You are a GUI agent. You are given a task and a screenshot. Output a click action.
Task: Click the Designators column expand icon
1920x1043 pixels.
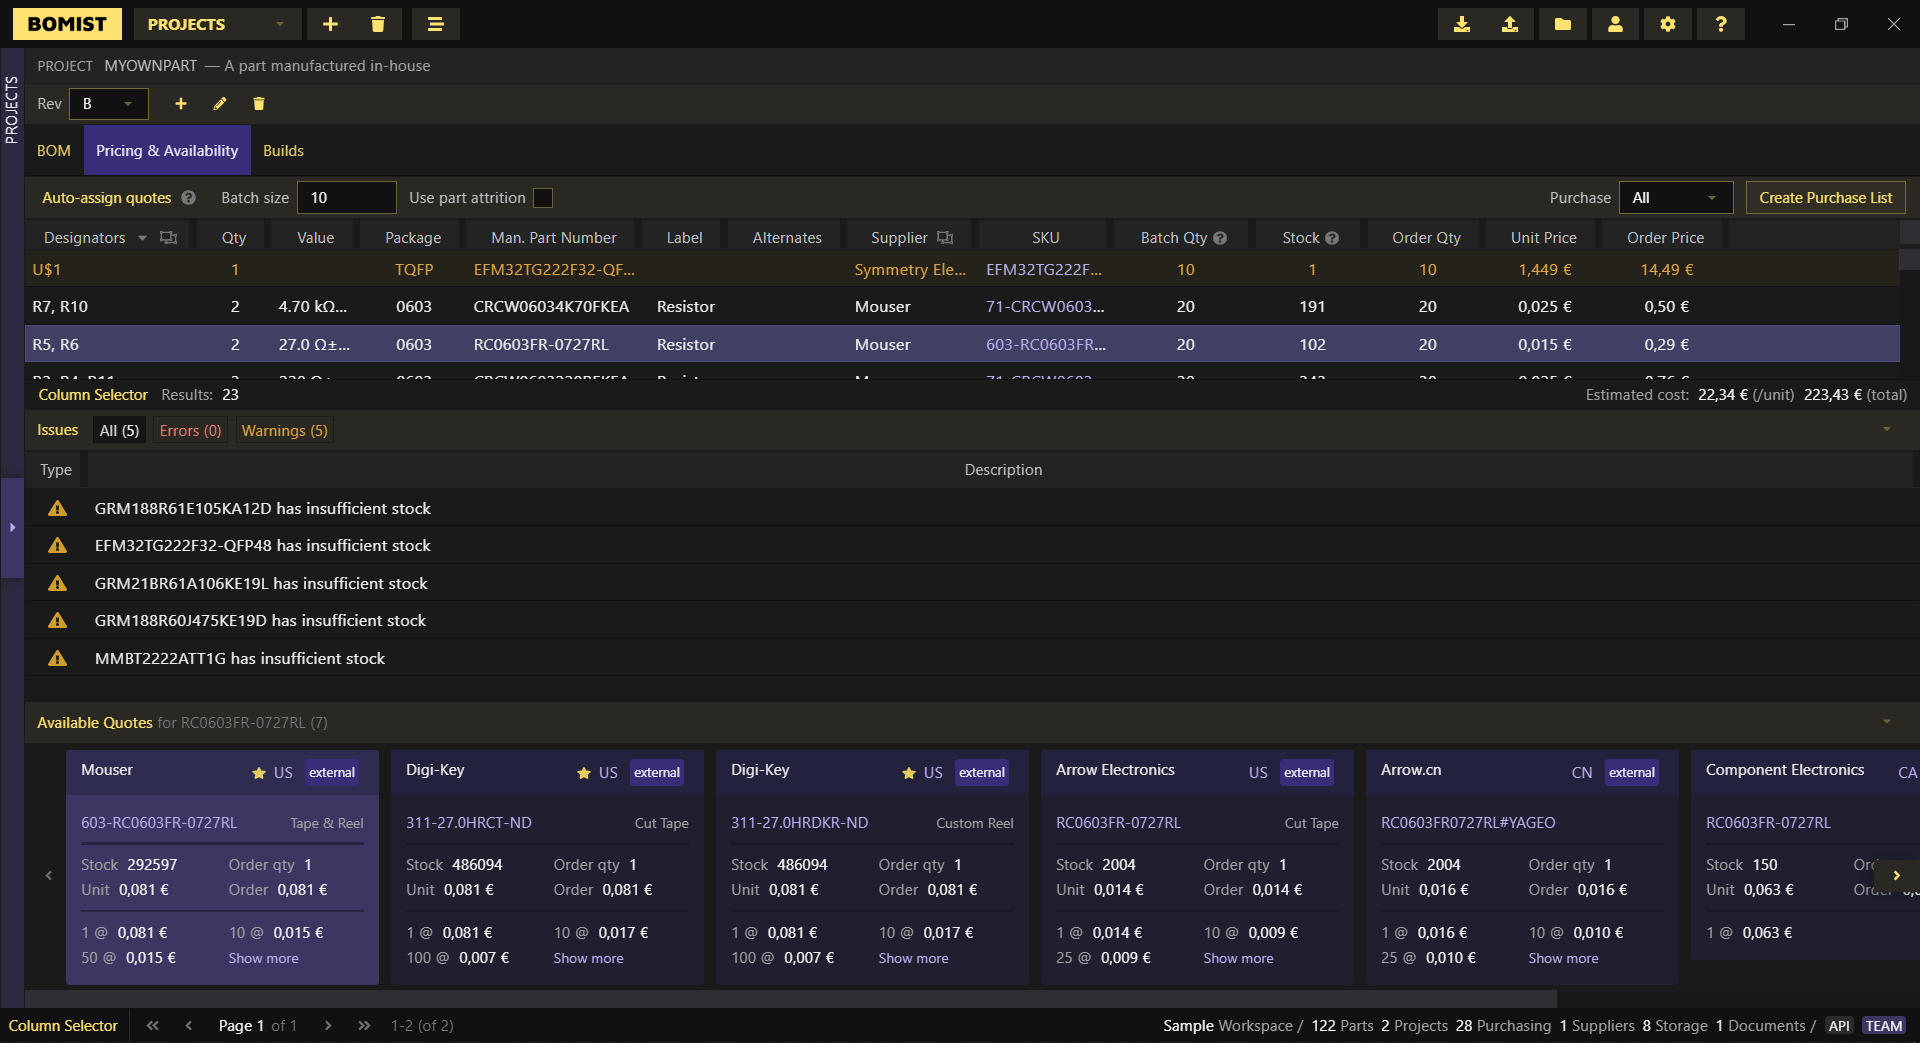169,237
